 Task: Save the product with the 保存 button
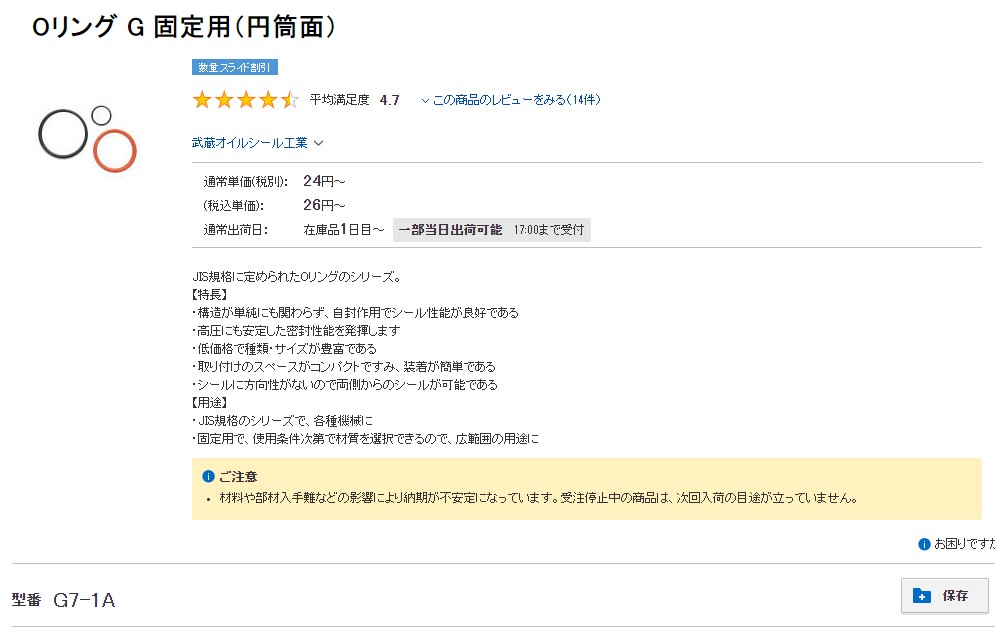[944, 596]
